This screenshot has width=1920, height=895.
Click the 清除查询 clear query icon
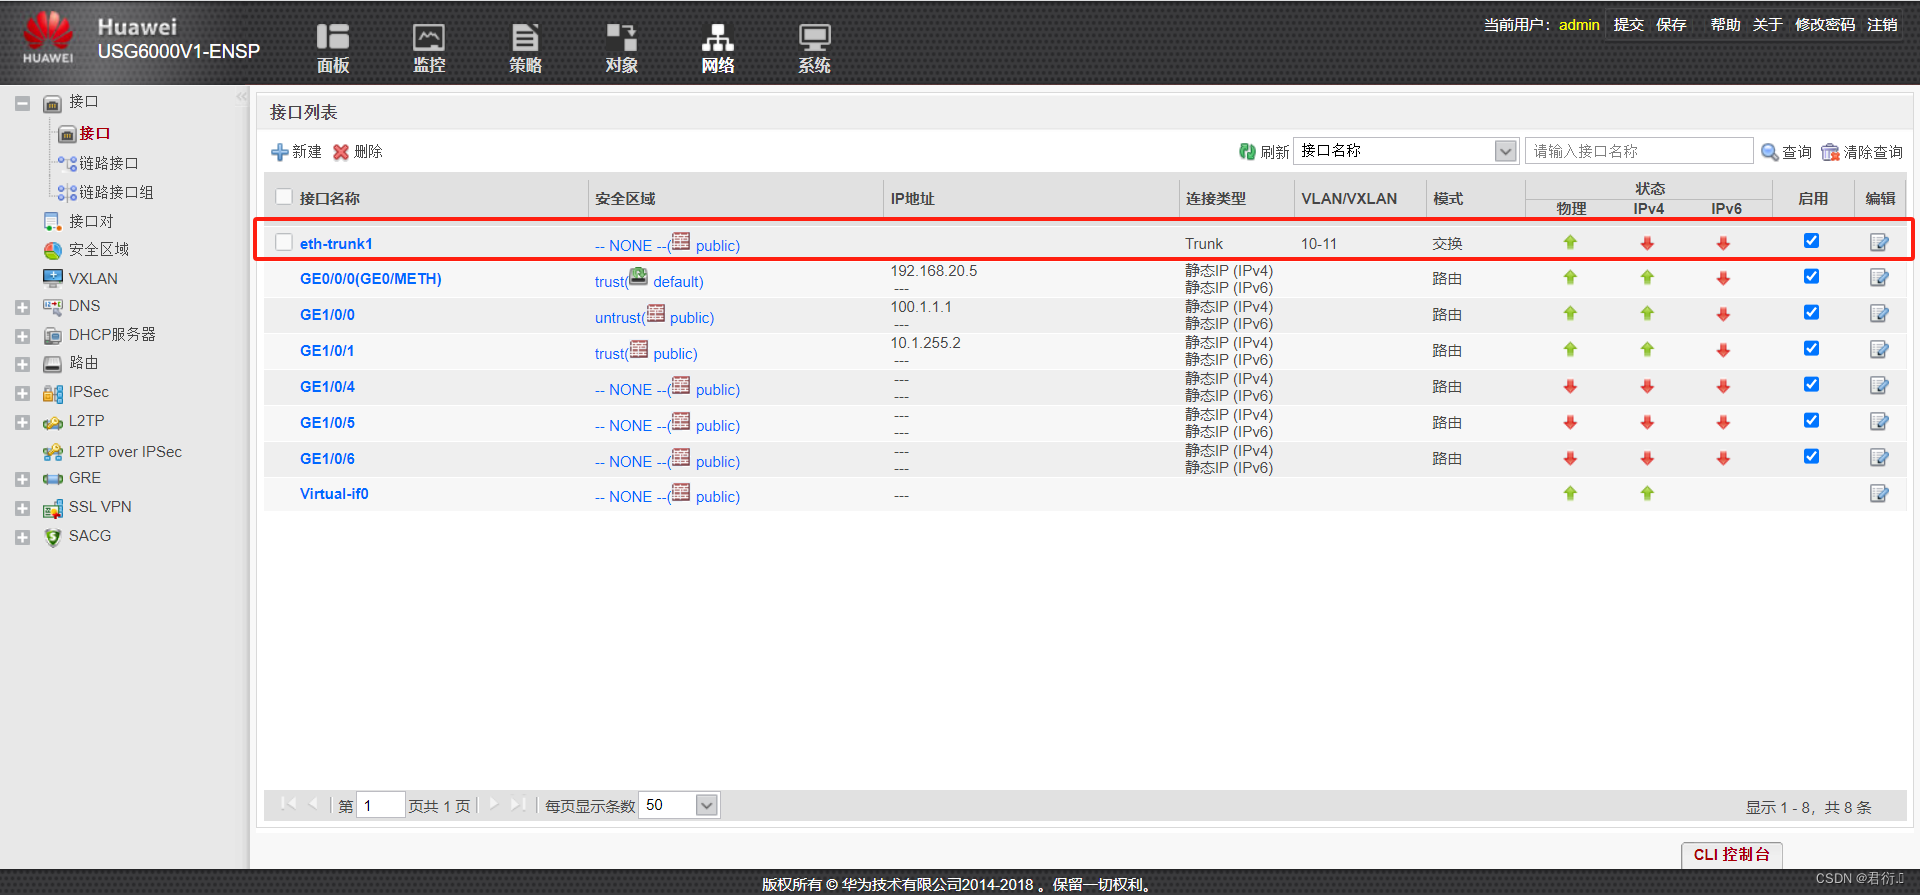[x=1830, y=152]
